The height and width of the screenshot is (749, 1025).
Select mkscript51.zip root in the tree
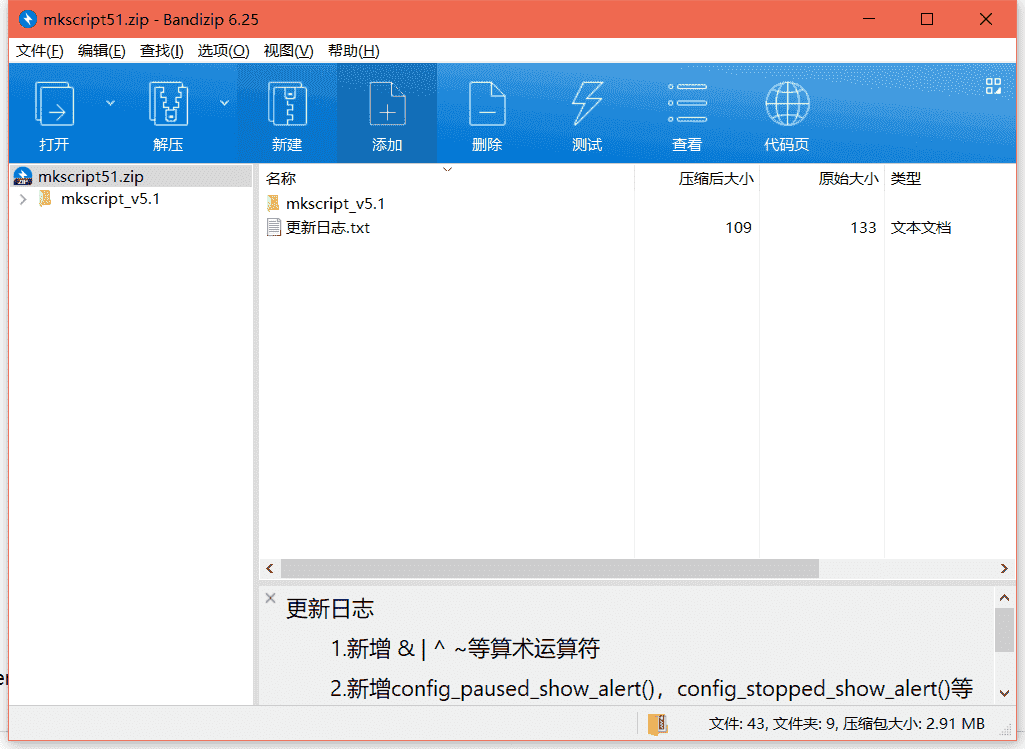pyautogui.click(x=131, y=176)
